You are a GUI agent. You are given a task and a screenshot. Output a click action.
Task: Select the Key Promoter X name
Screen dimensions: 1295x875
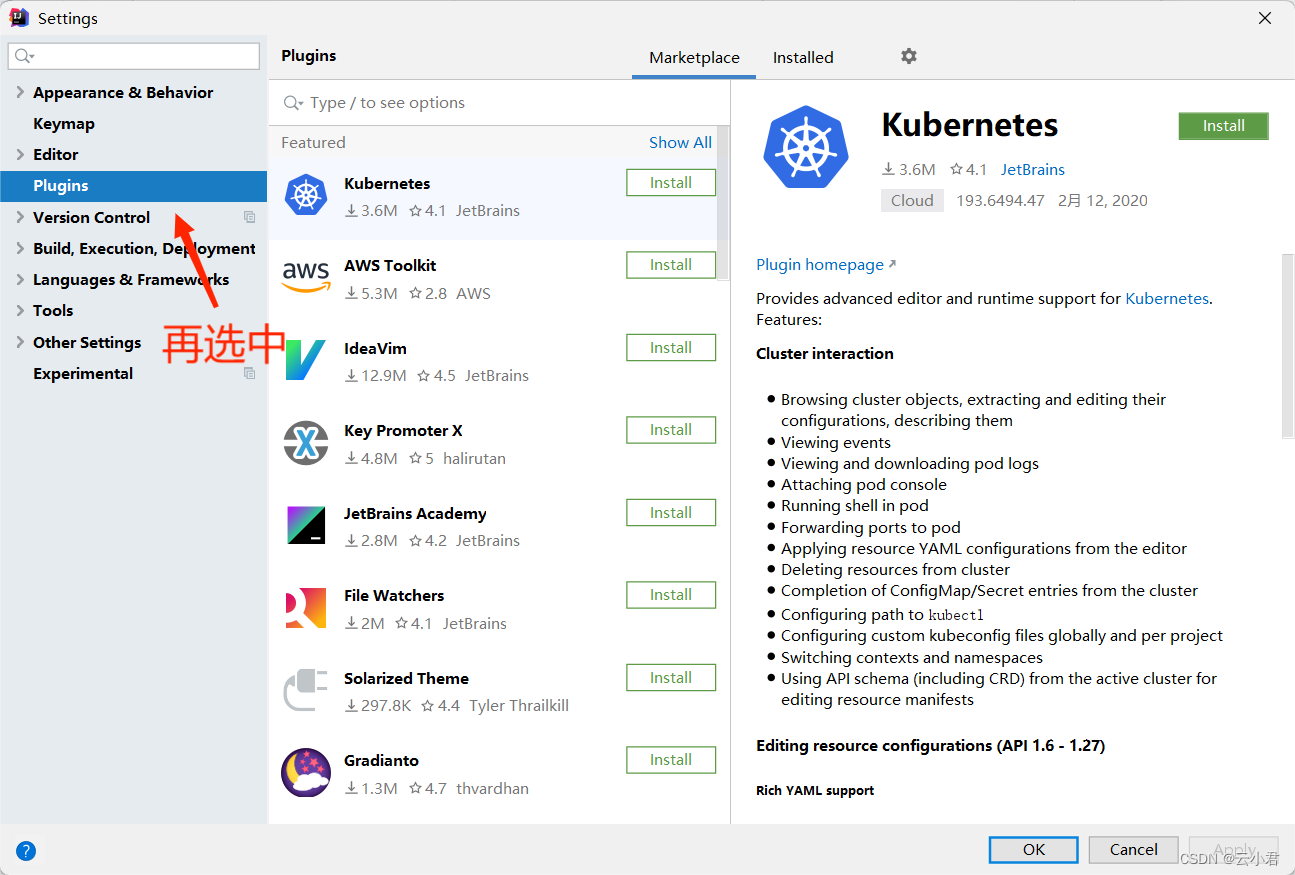click(403, 431)
